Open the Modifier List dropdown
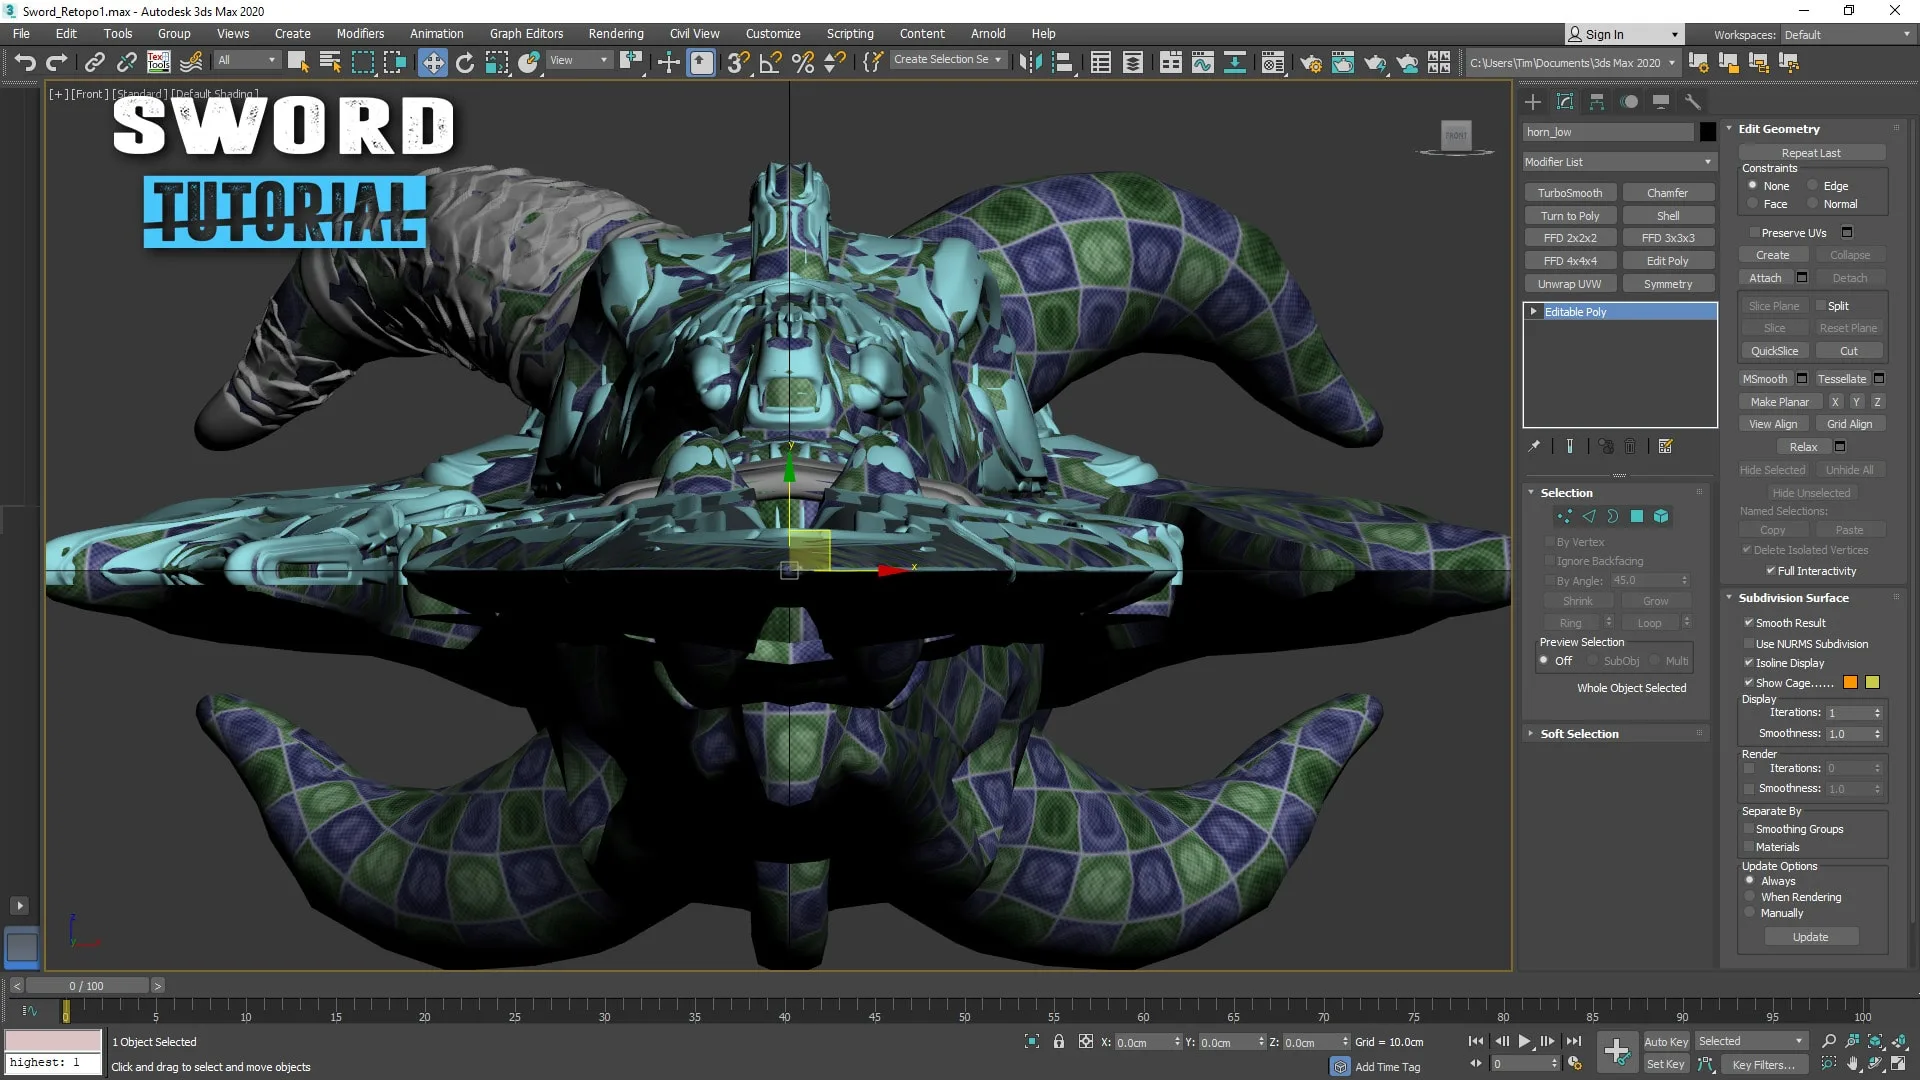The image size is (1920, 1080). 1618,162
